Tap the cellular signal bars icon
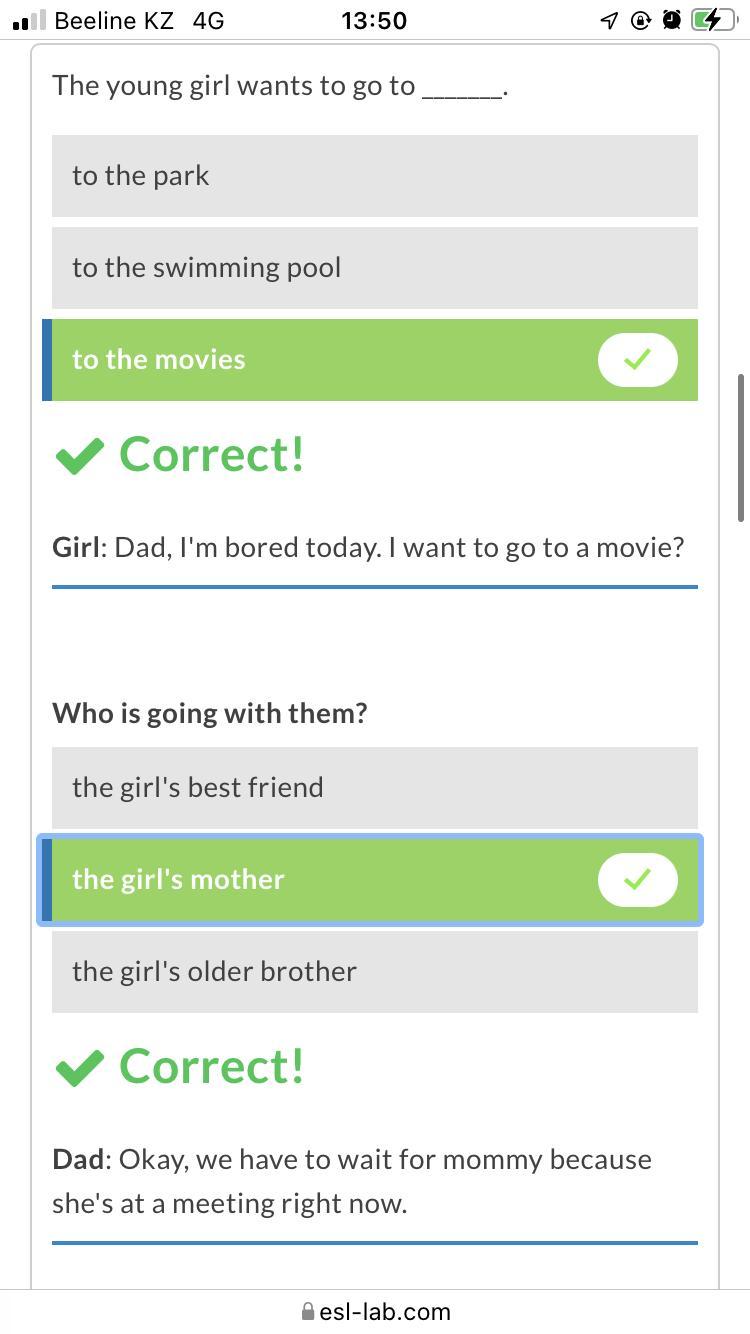Image resolution: width=750 pixels, height=1334 pixels. [x=30, y=20]
